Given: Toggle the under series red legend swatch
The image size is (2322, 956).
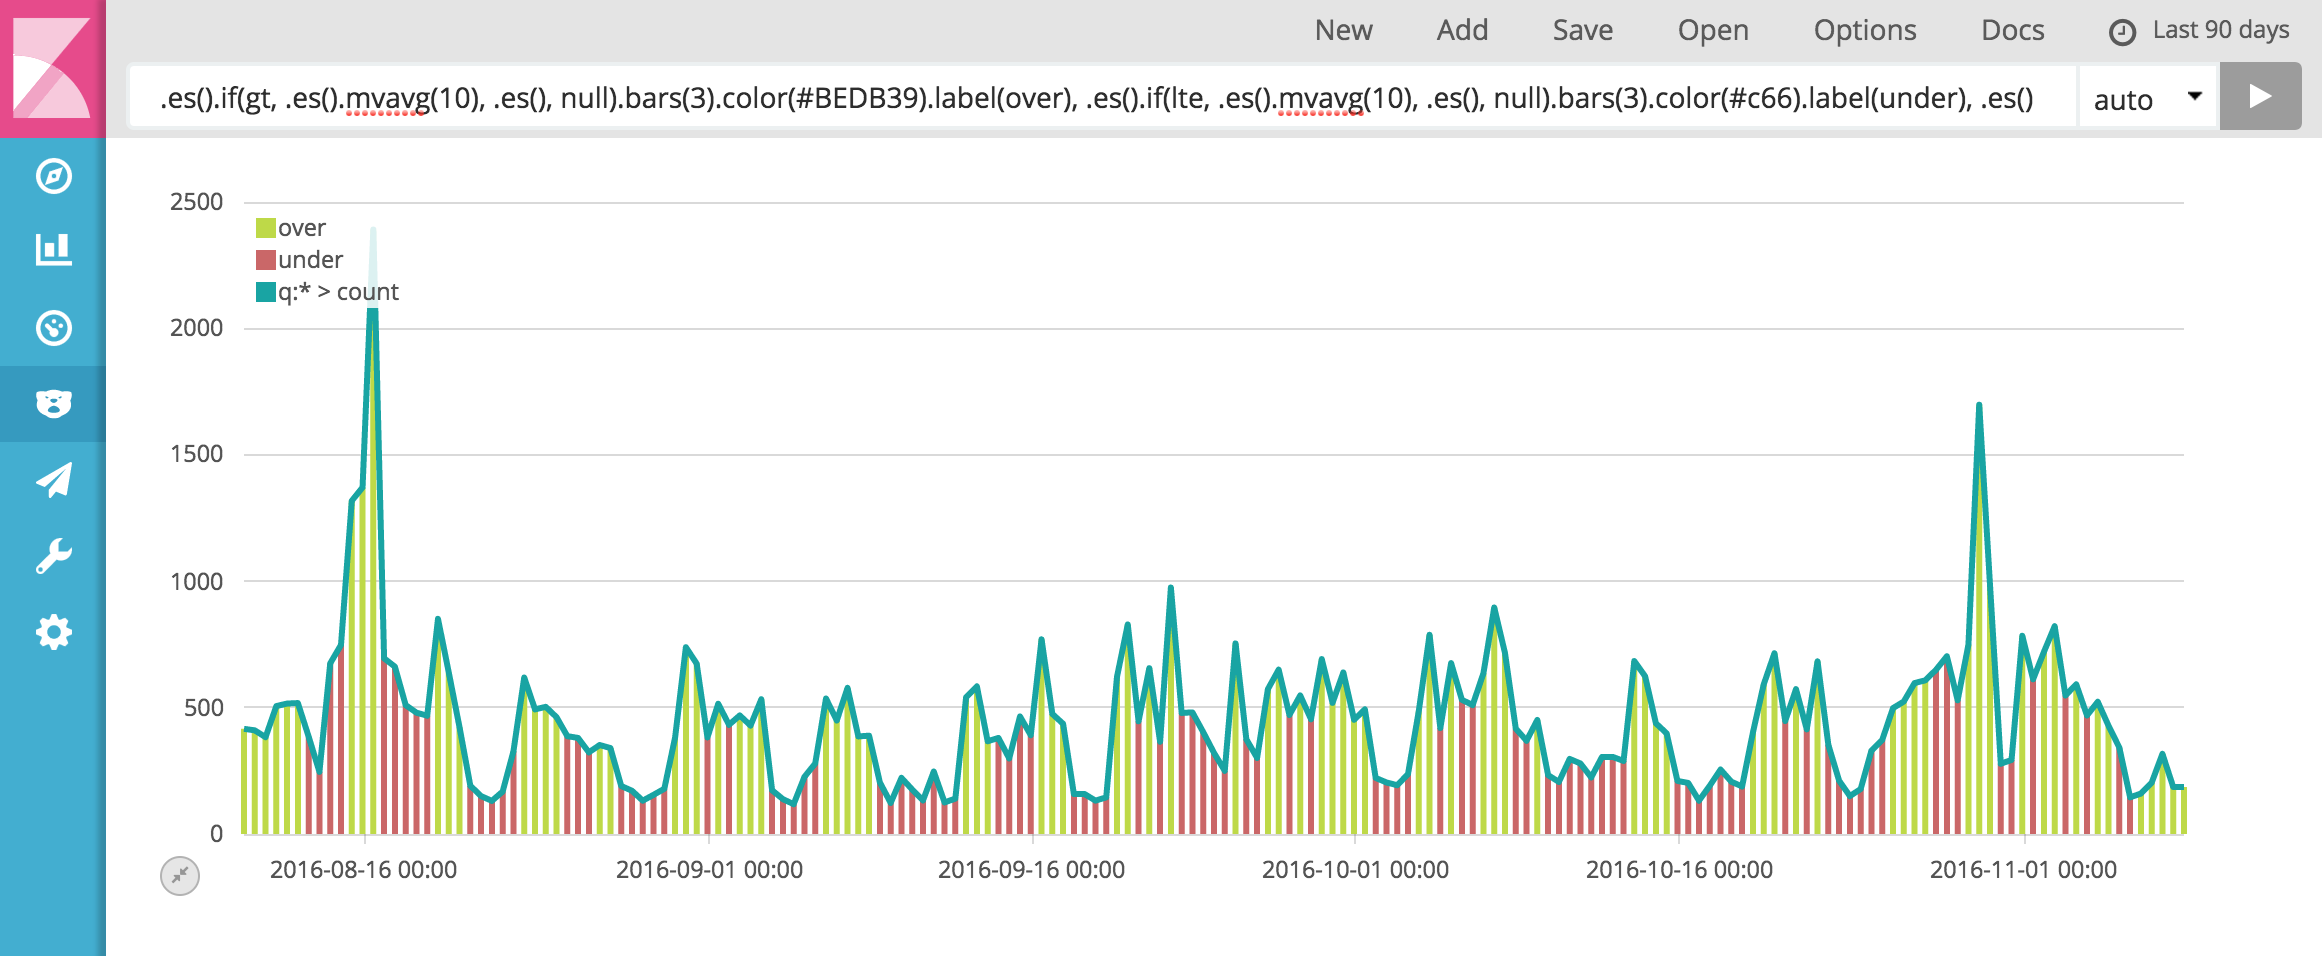Looking at the screenshot, I should click(266, 260).
